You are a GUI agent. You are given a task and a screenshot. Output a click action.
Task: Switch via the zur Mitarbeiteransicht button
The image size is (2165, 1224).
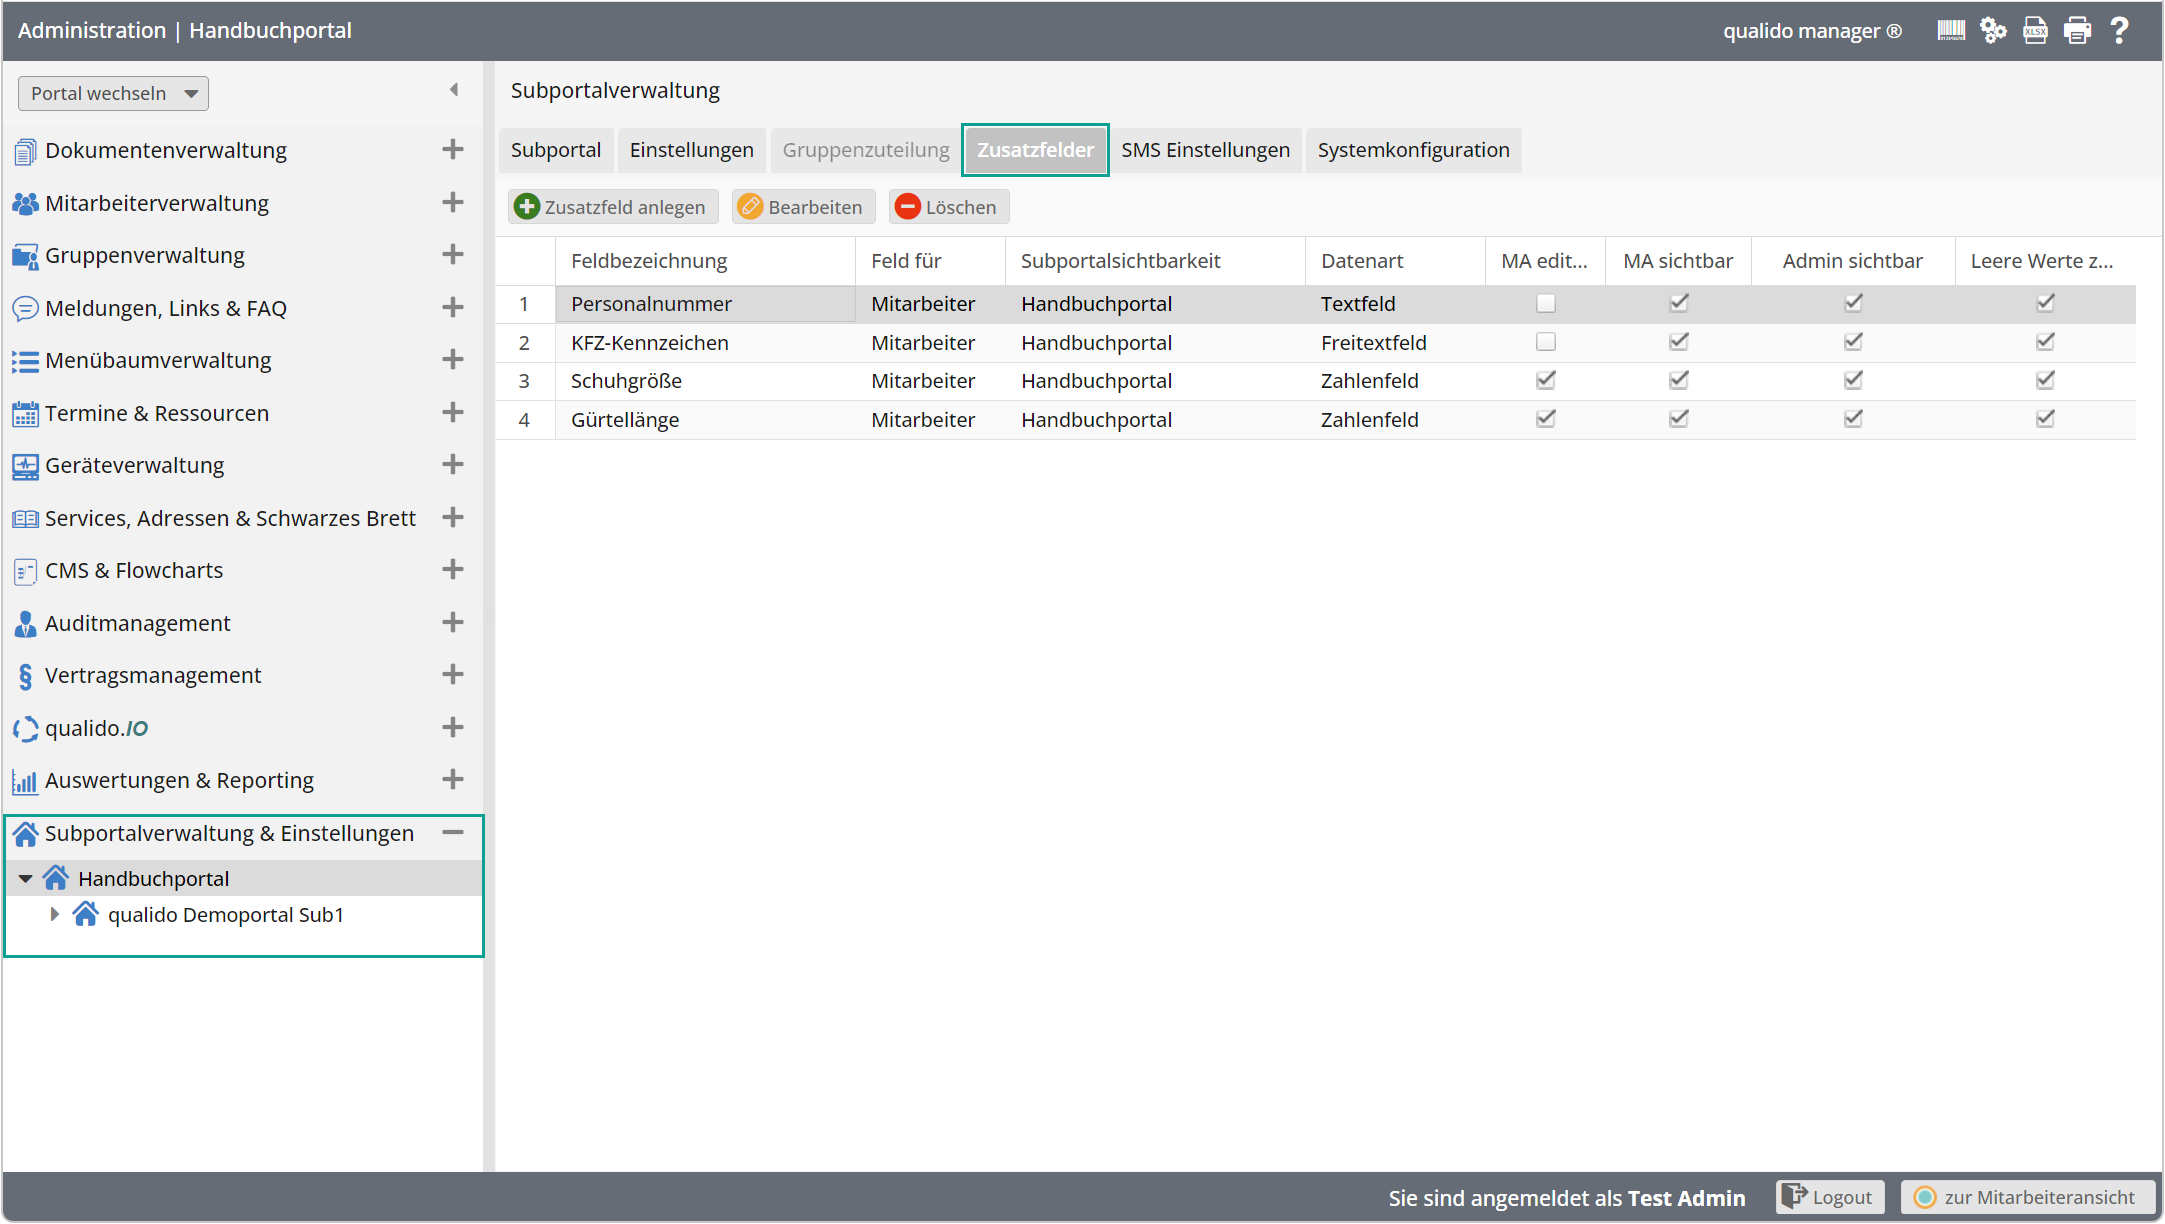tap(2027, 1197)
